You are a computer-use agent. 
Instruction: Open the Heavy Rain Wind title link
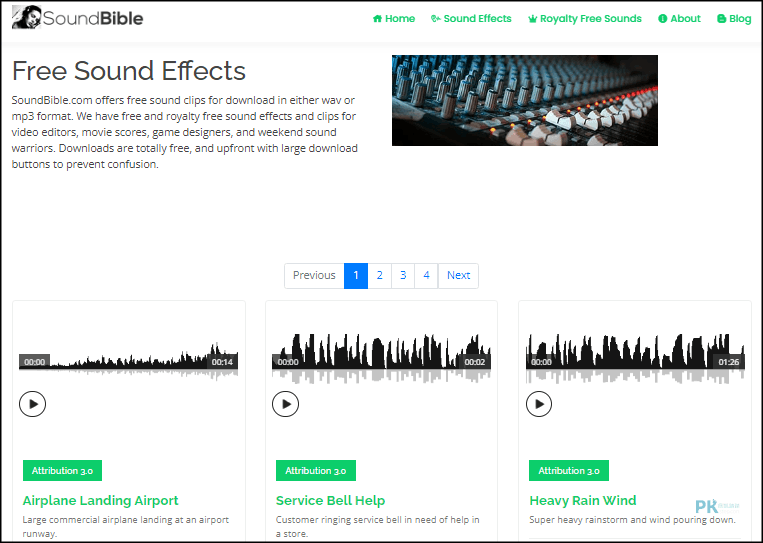pyautogui.click(x=582, y=500)
